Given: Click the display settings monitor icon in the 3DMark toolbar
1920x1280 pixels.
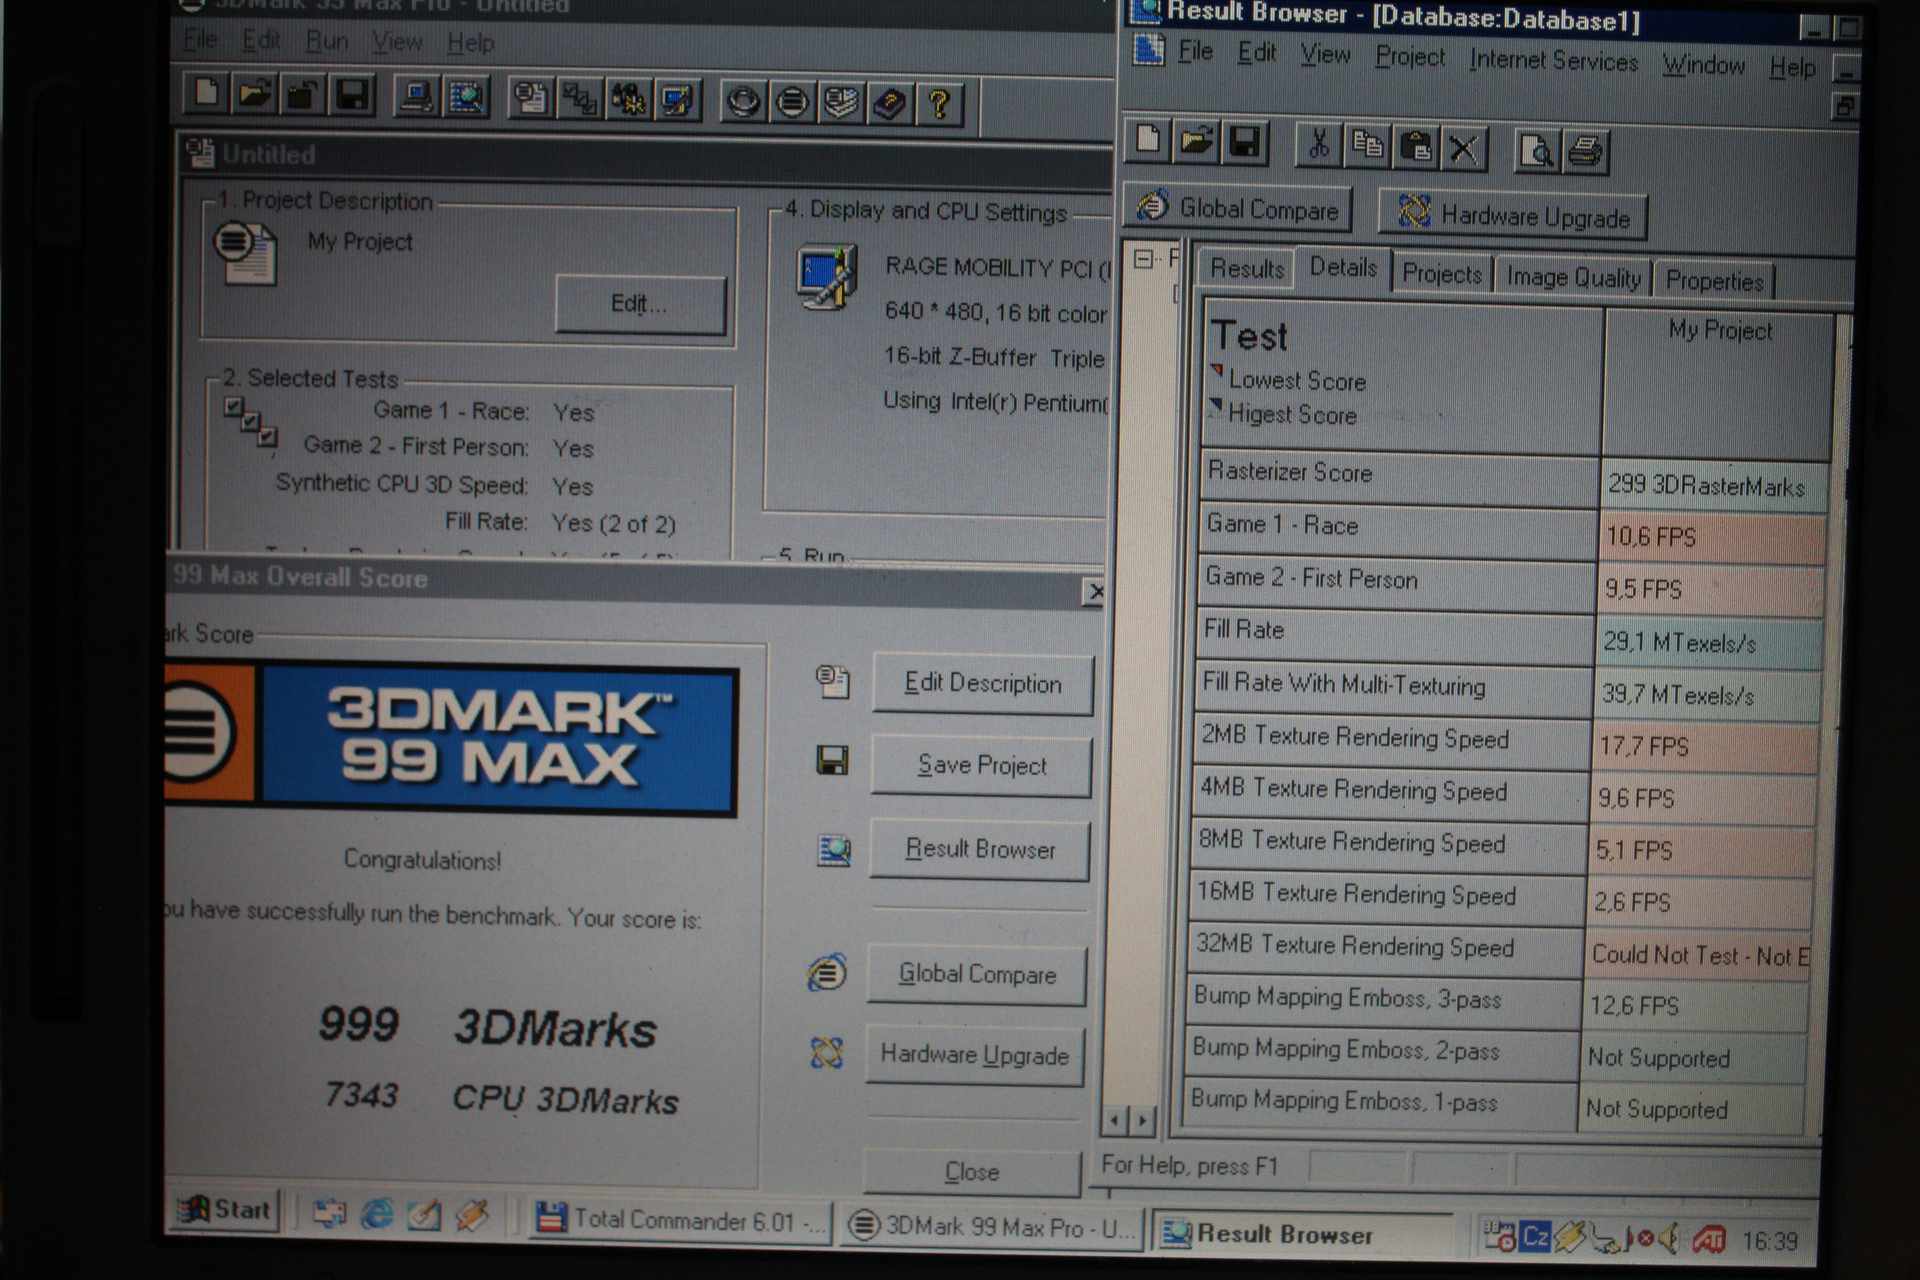Looking at the screenshot, I should [678, 101].
